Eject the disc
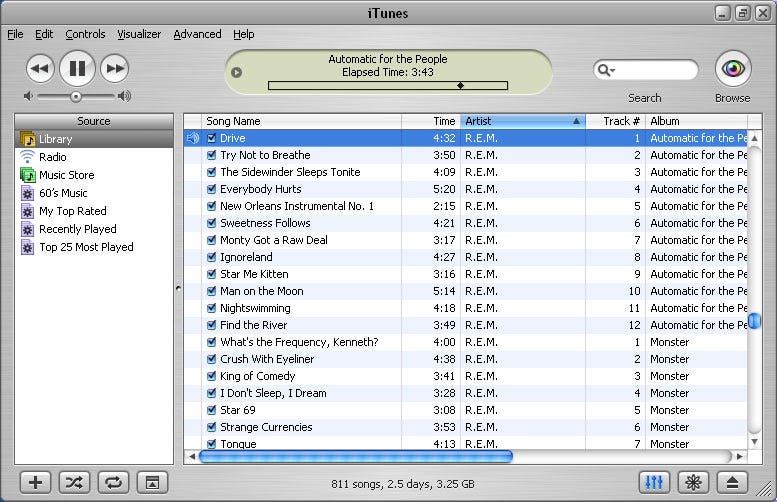The height and width of the screenshot is (502, 777). coord(732,482)
